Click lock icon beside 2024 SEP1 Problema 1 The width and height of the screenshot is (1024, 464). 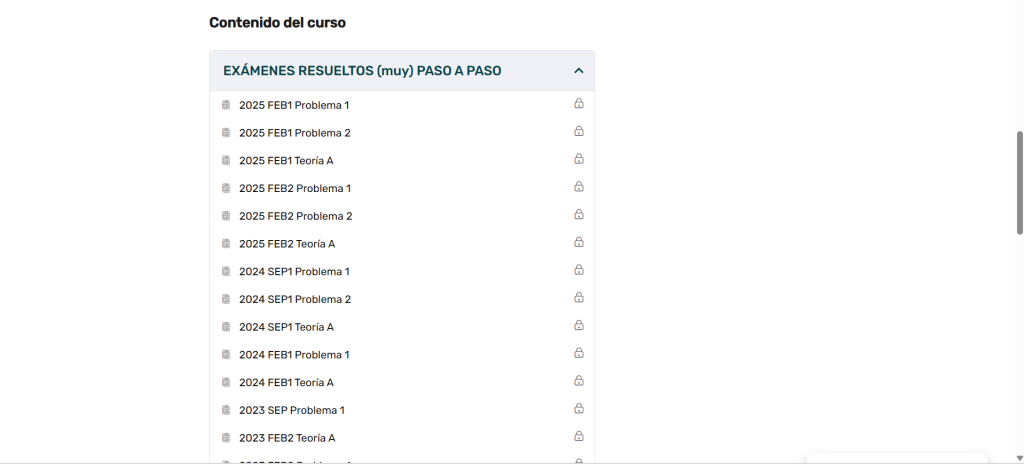(x=579, y=270)
